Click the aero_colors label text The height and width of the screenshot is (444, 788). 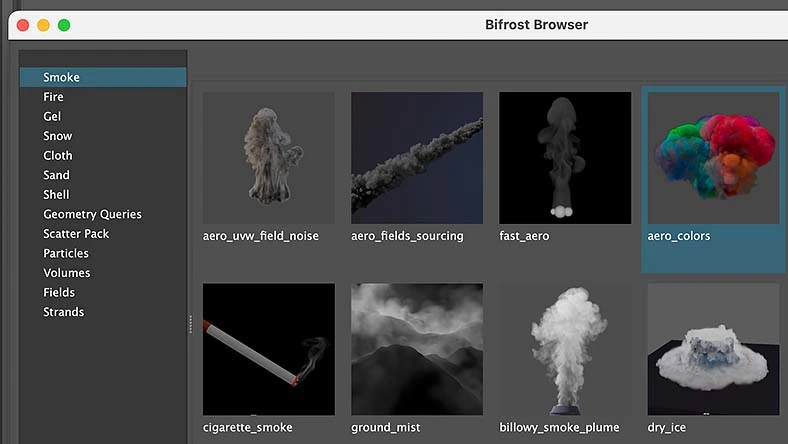(x=679, y=236)
